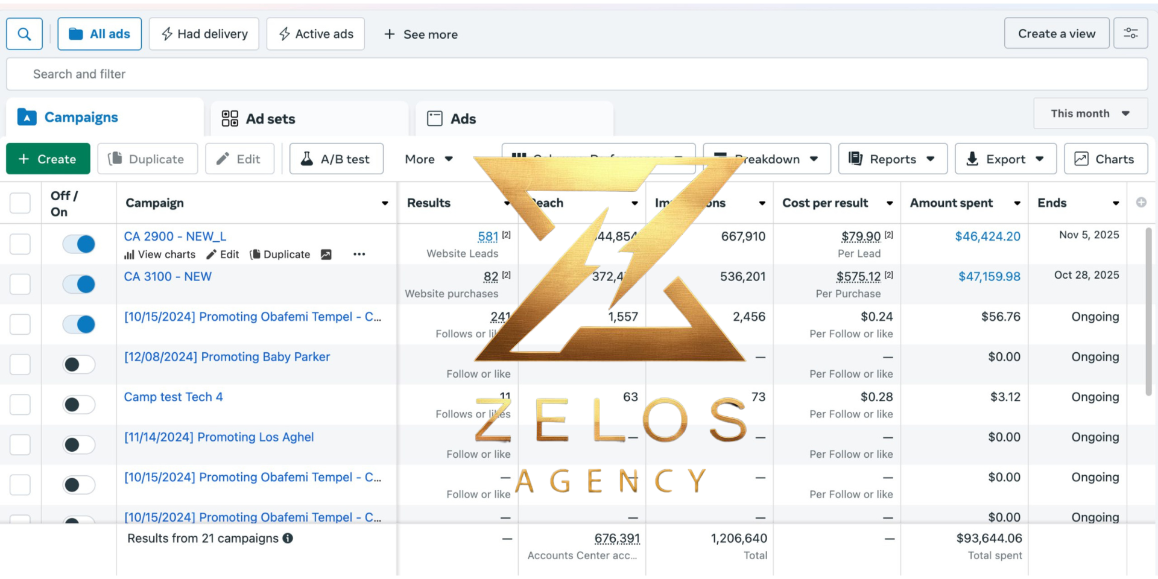Open campaign [11/14/2024] Promoting Los Aghel
The width and height of the screenshot is (1158, 579).
pyautogui.click(x=219, y=437)
